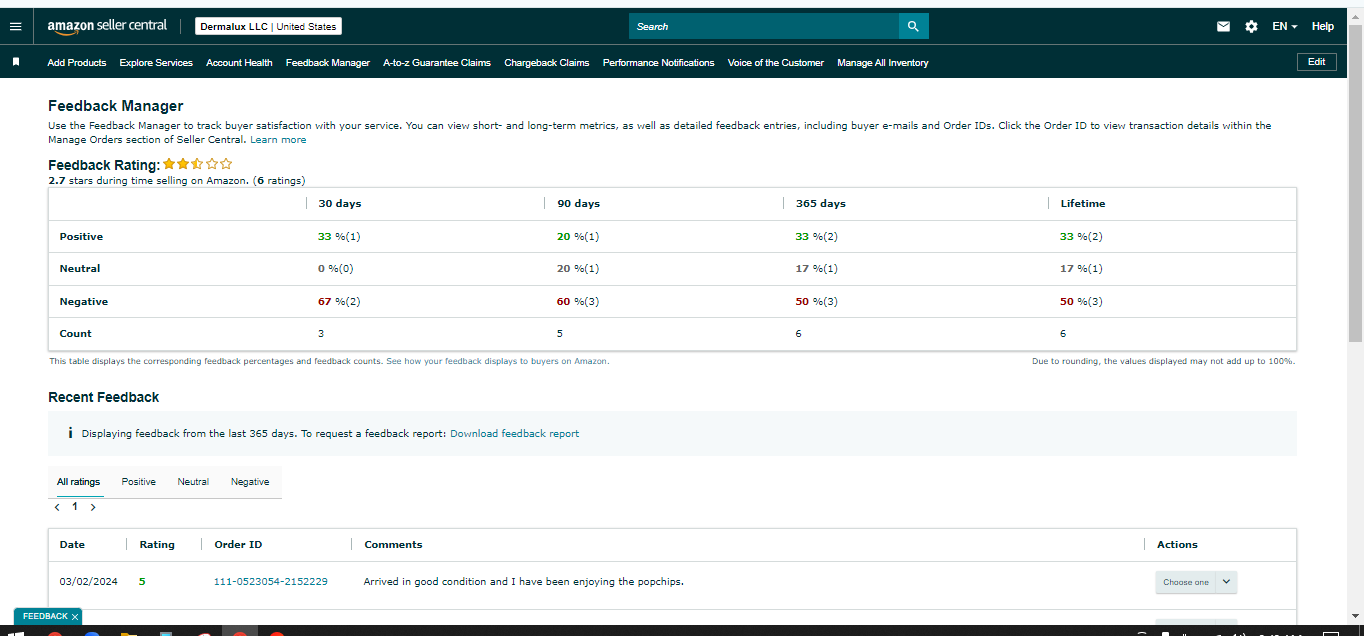Click the 90 days column header

tap(578, 203)
